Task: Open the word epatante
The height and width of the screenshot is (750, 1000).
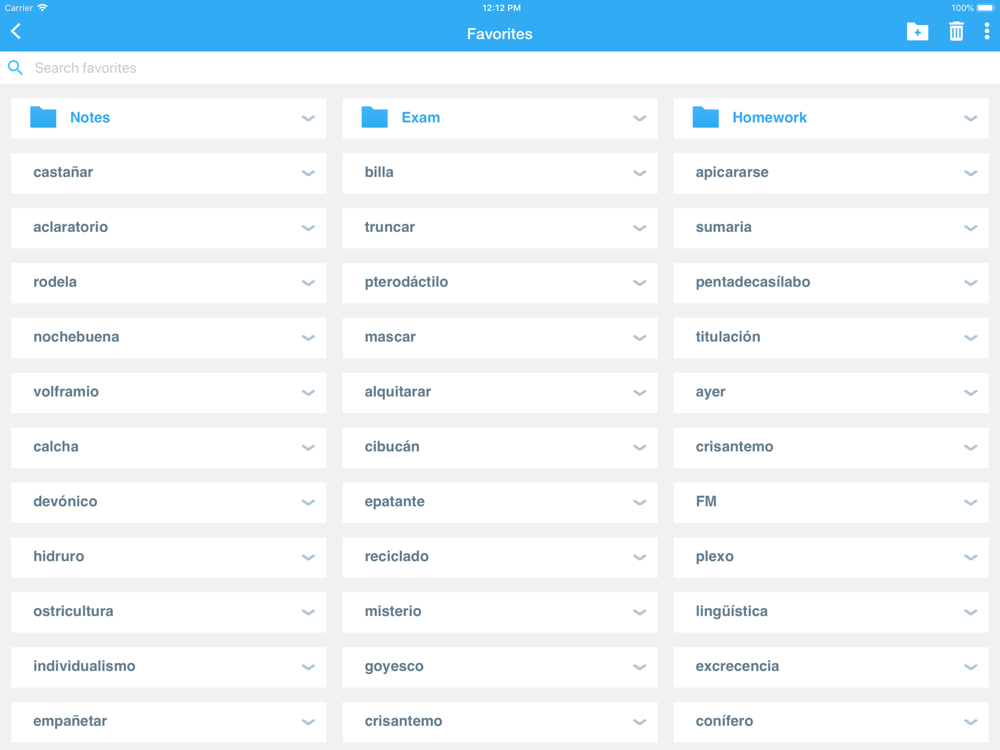Action: [x=395, y=501]
